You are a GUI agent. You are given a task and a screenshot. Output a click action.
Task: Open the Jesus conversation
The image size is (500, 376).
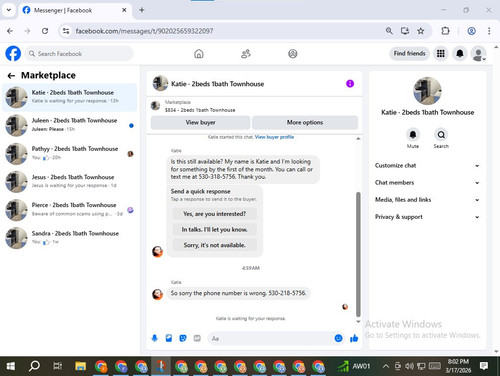click(x=69, y=182)
